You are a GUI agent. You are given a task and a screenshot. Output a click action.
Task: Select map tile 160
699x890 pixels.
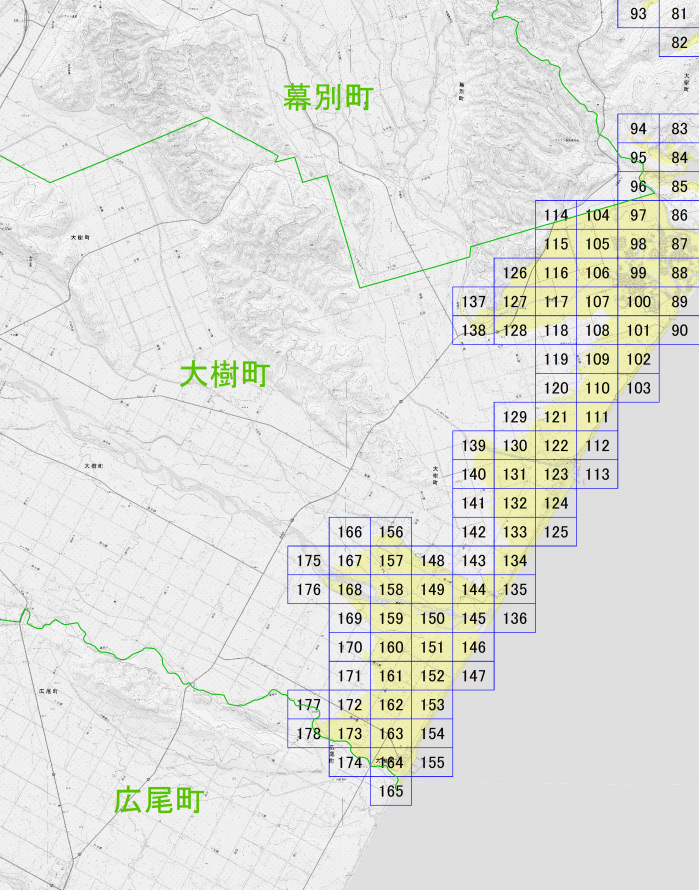click(391, 647)
